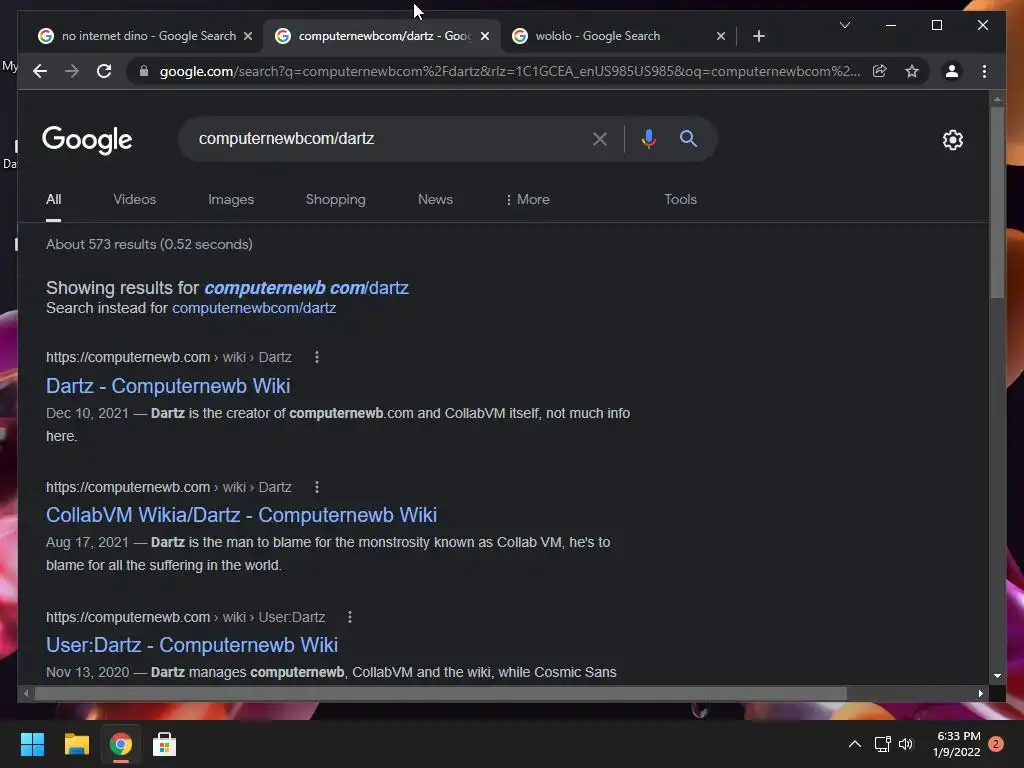Submit search with the magnifier icon
The width and height of the screenshot is (1024, 768).
[688, 138]
